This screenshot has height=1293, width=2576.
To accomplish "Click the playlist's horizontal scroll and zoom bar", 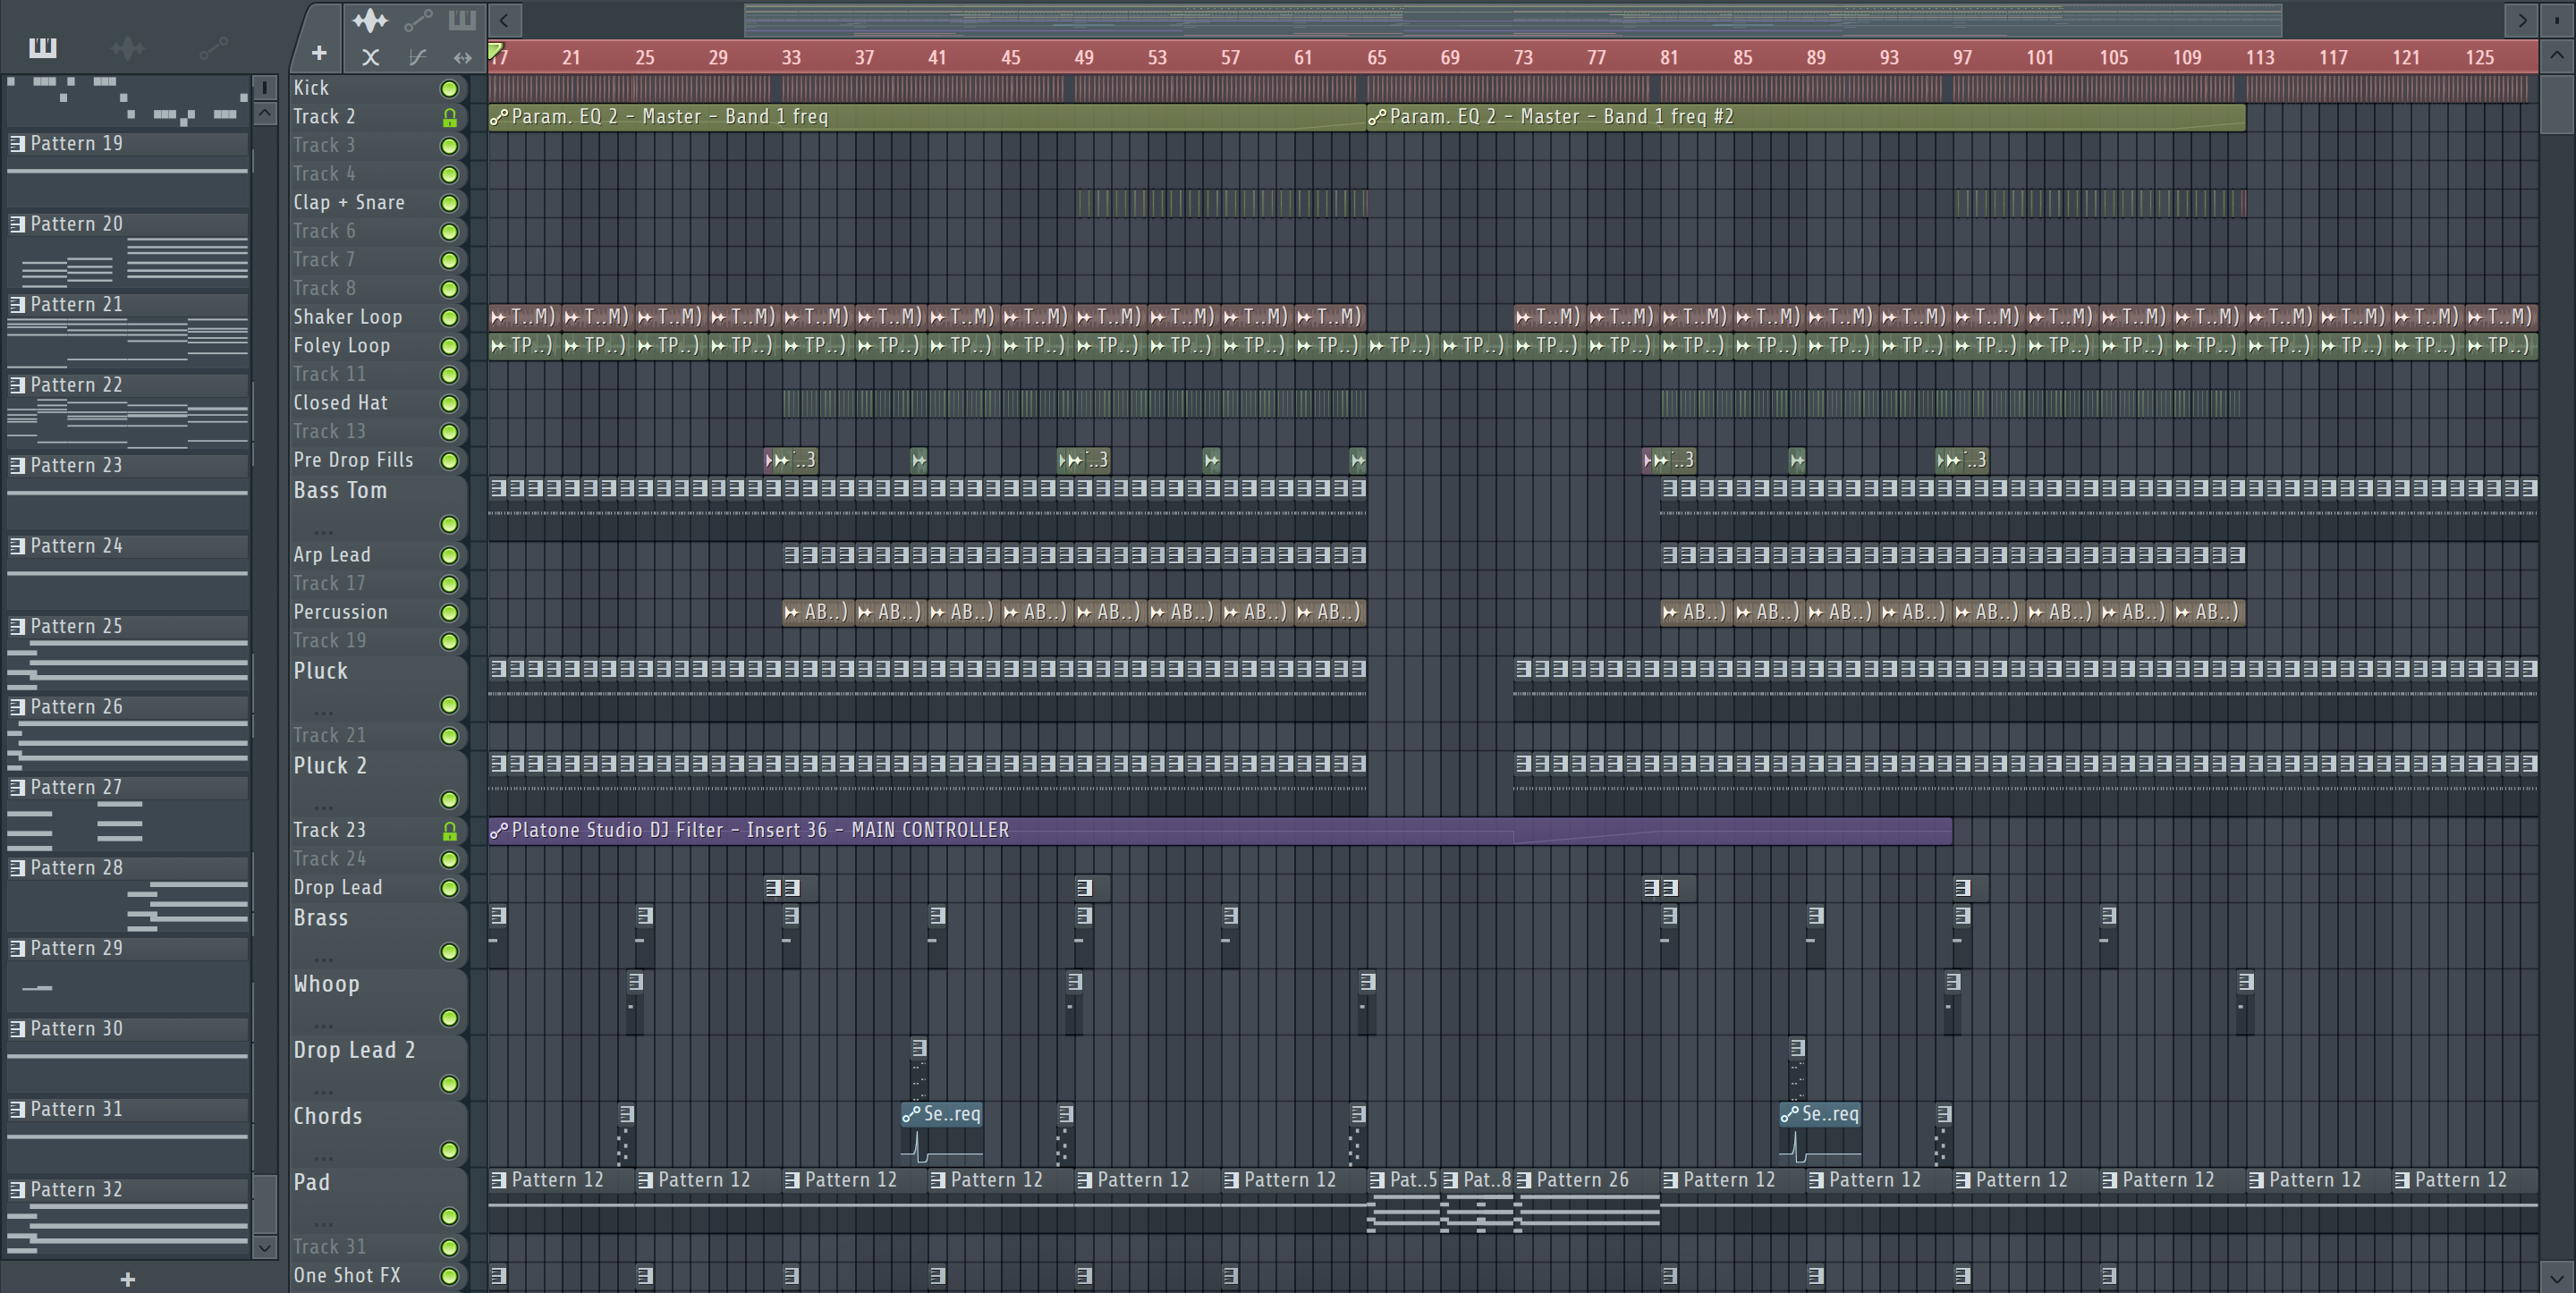I will click(1512, 19).
